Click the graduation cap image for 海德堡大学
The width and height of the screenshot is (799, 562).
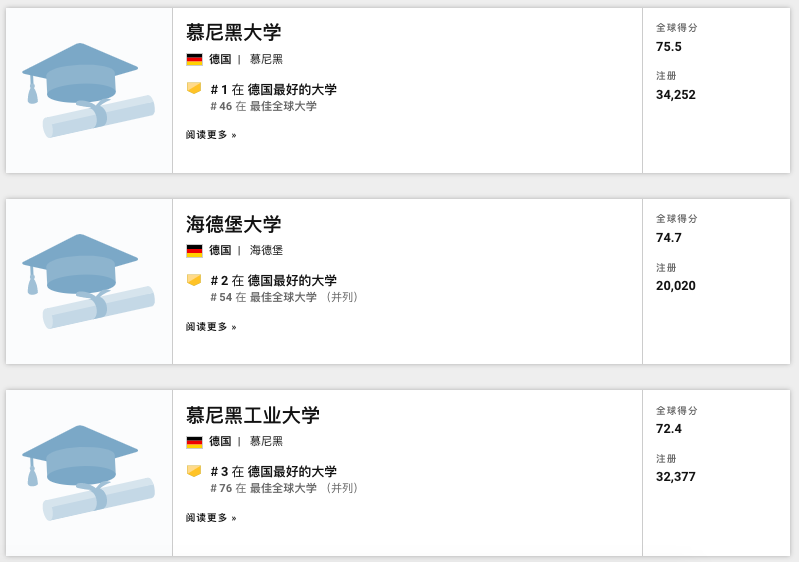pos(88,281)
